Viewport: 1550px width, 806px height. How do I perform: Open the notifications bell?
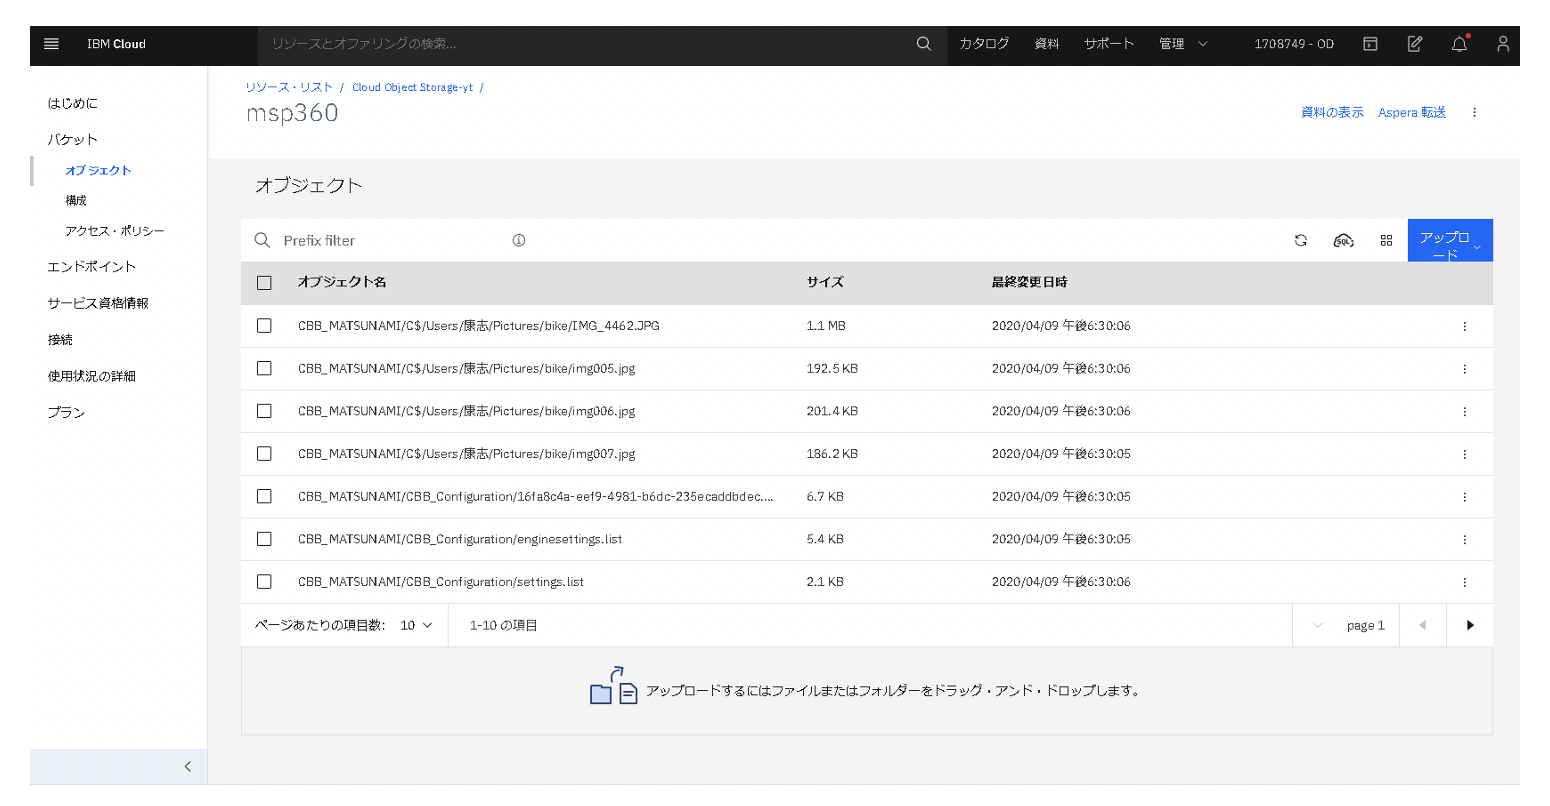point(1460,44)
